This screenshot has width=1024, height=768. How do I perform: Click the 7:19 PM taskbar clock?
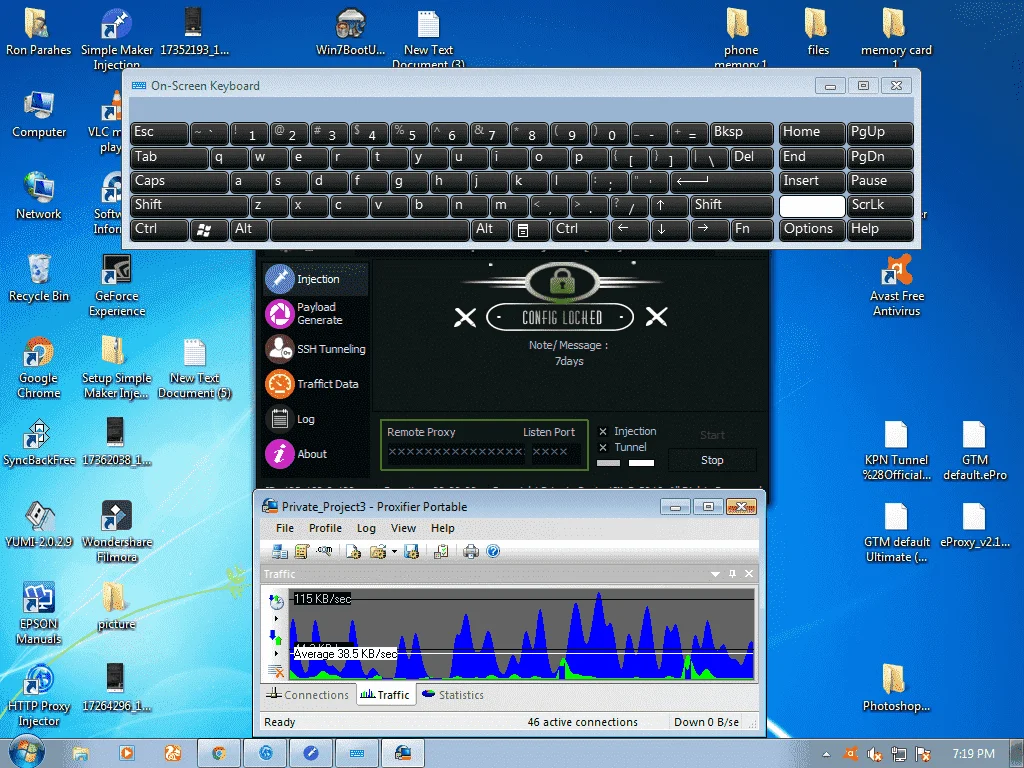coord(973,754)
